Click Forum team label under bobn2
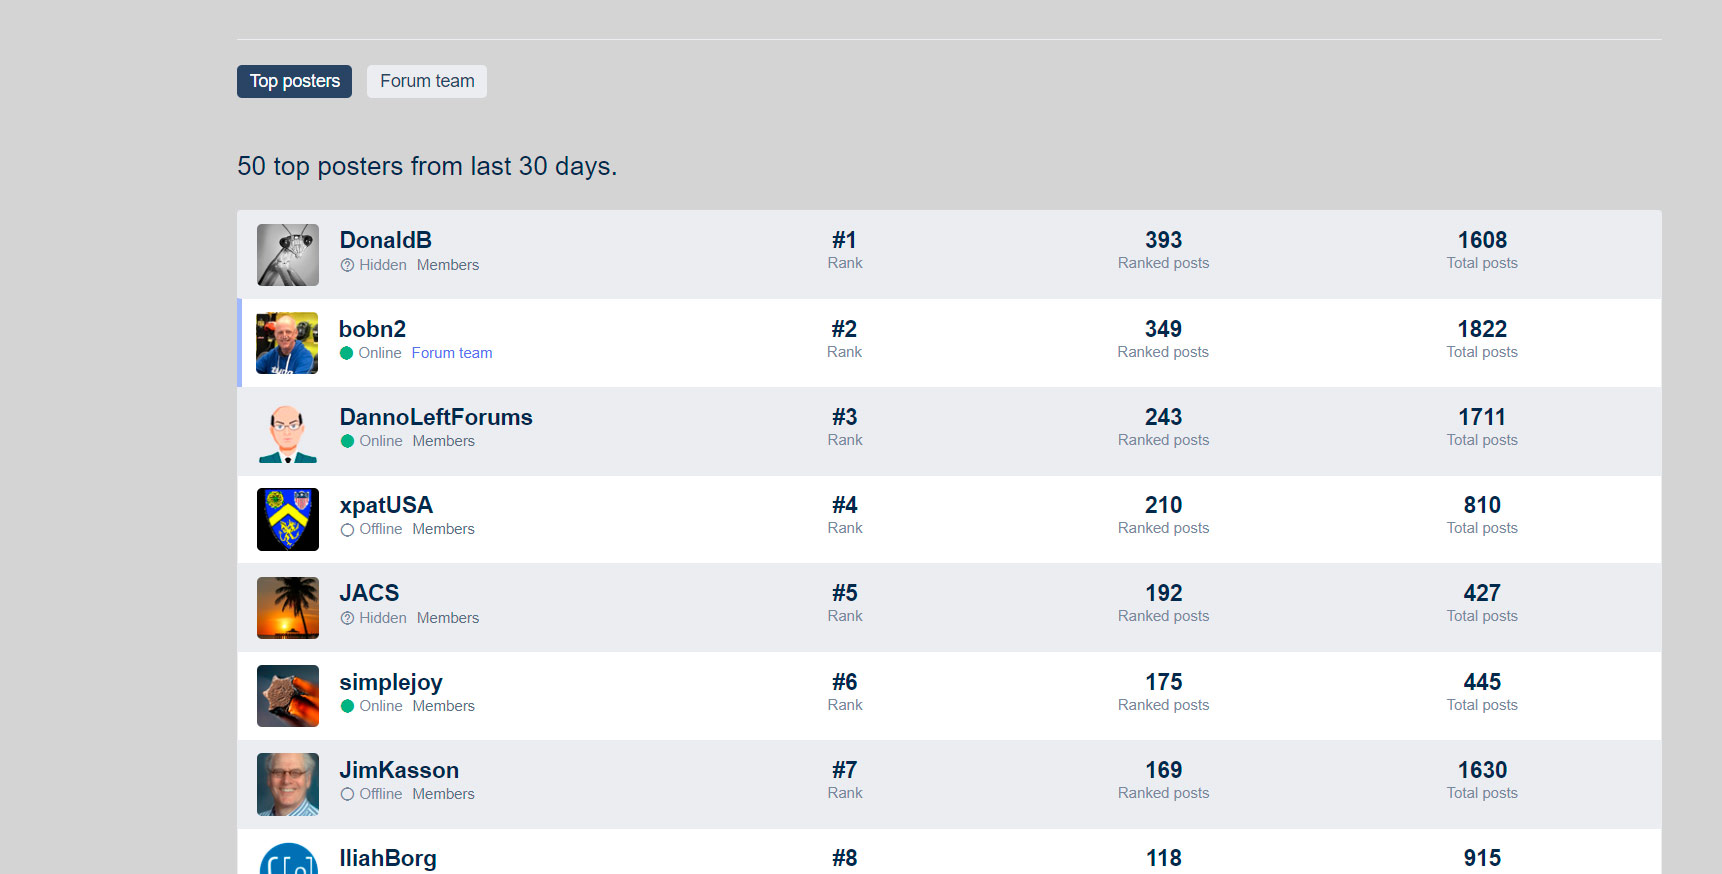The image size is (1722, 874). 452,353
